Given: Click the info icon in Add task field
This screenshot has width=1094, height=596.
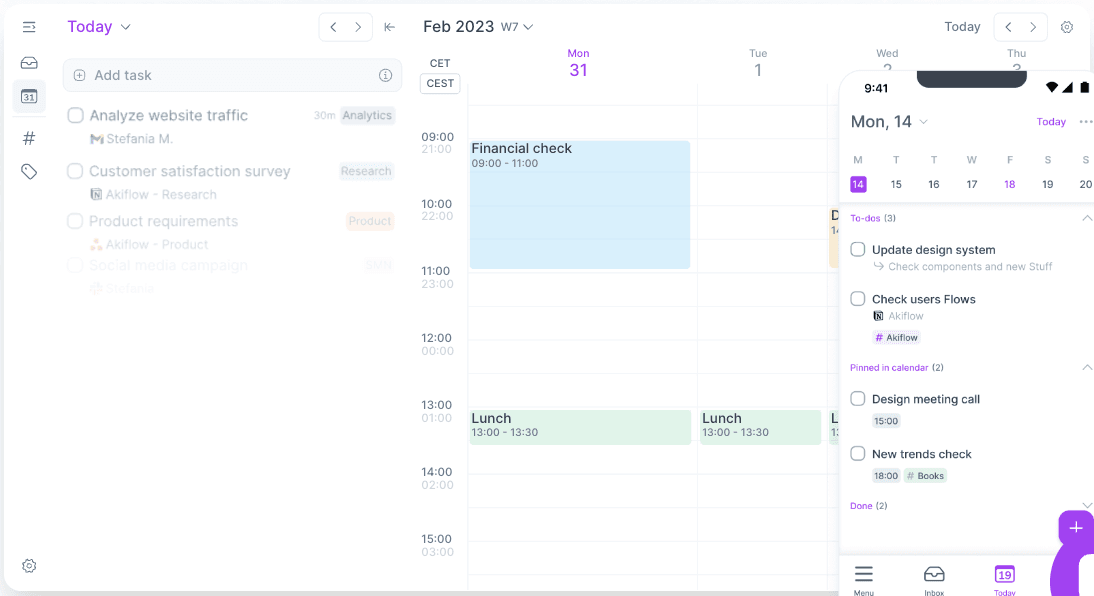Looking at the screenshot, I should pyautogui.click(x=385, y=75).
